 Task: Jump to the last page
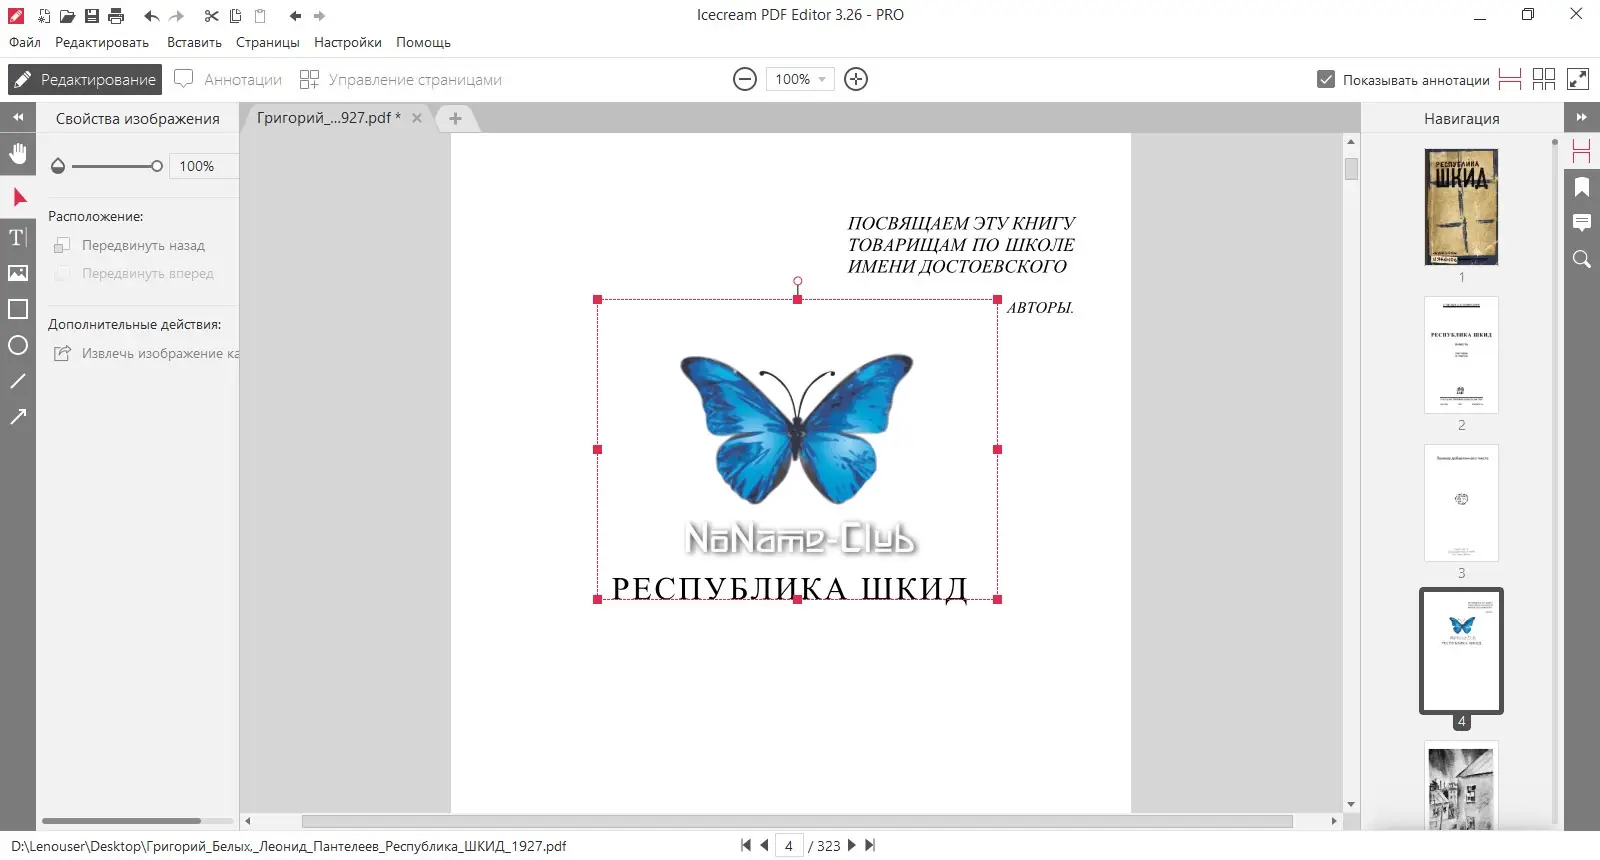click(x=870, y=846)
